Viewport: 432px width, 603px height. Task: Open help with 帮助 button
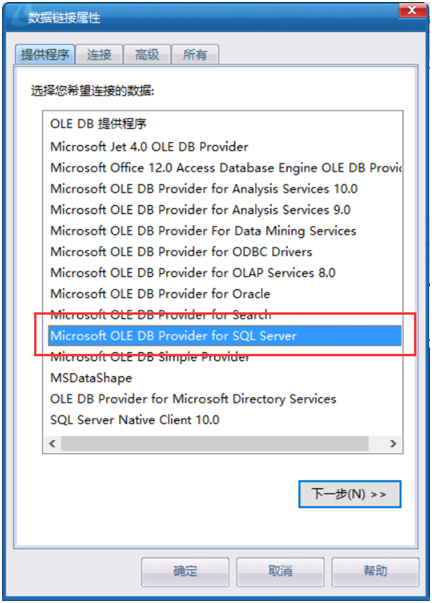(x=375, y=571)
